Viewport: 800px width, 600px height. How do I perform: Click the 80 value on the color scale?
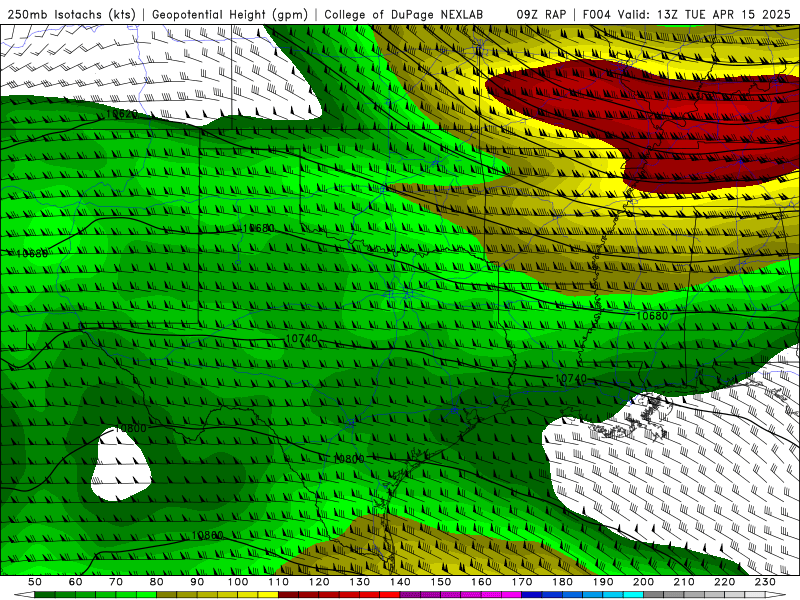click(157, 582)
